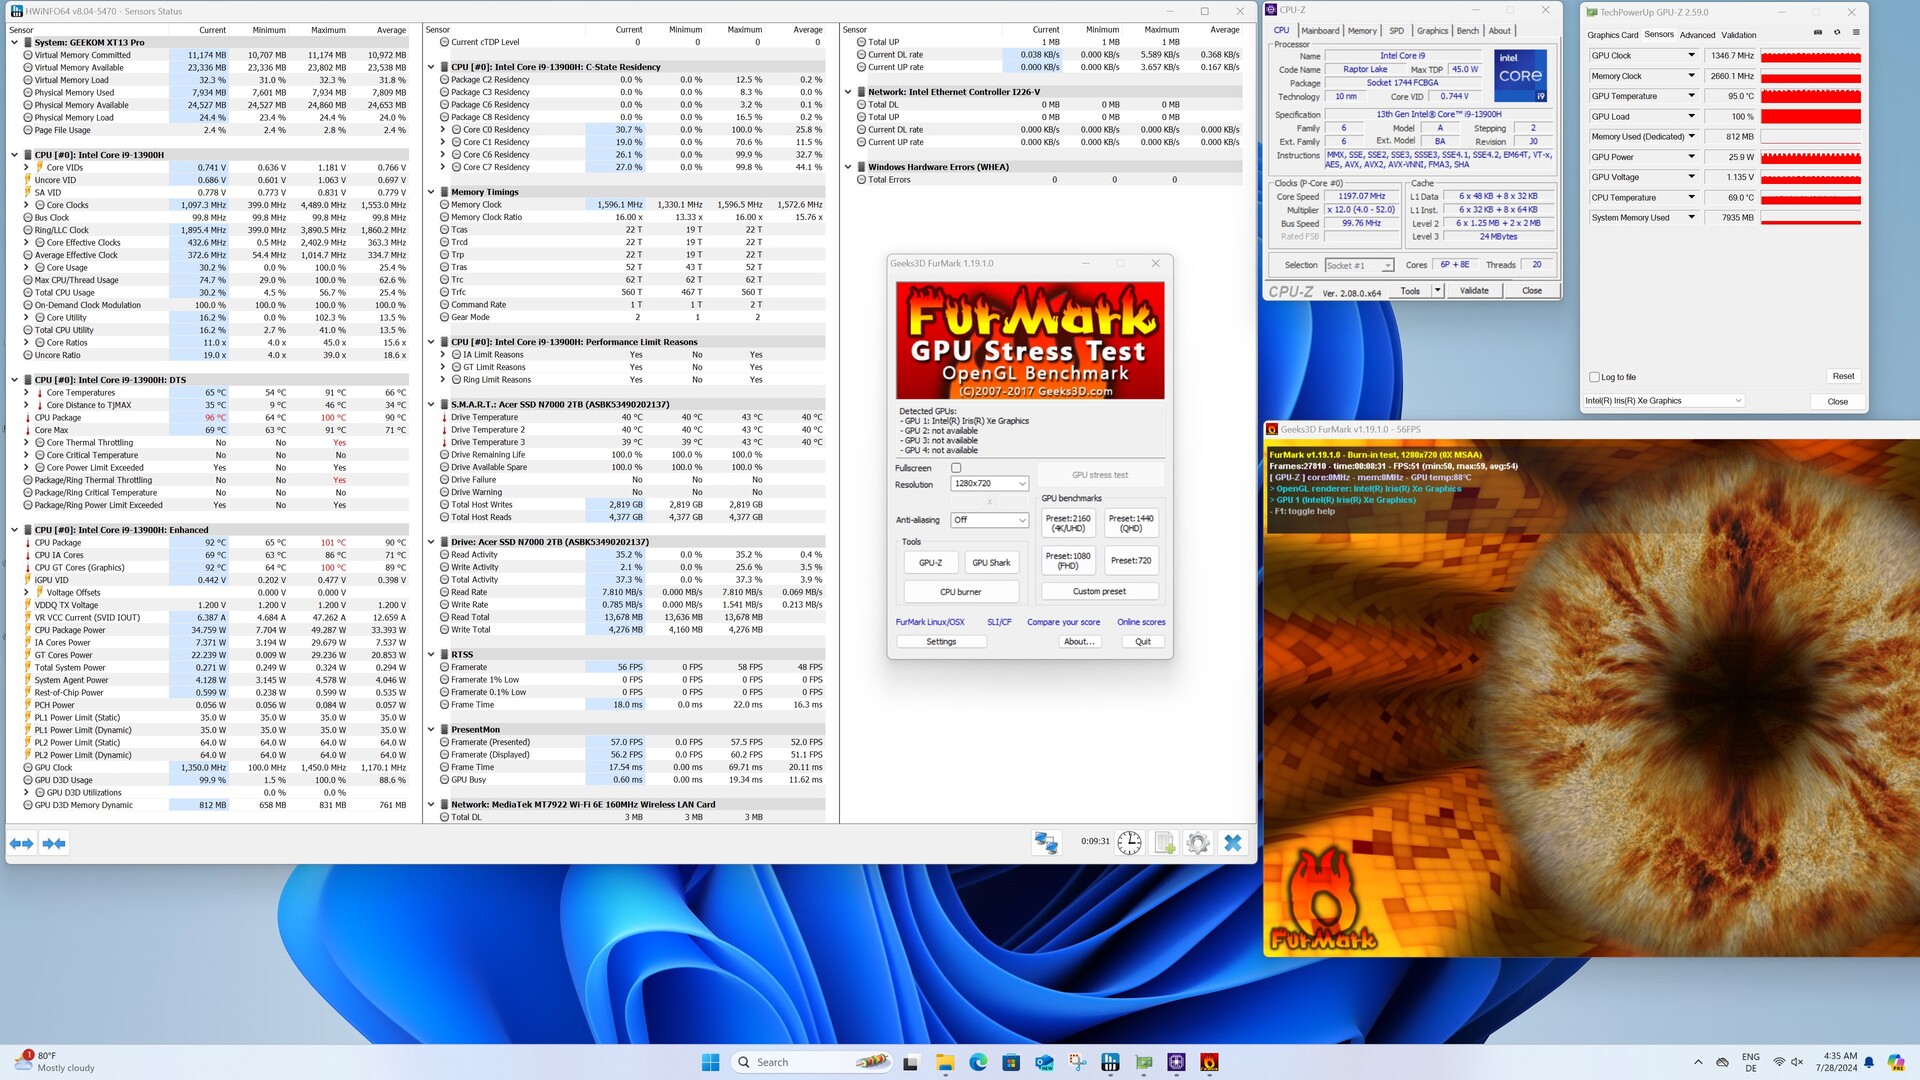Image resolution: width=1920 pixels, height=1080 pixels.
Task: Click the GPU-Z refresh icon
Action: (1836, 33)
